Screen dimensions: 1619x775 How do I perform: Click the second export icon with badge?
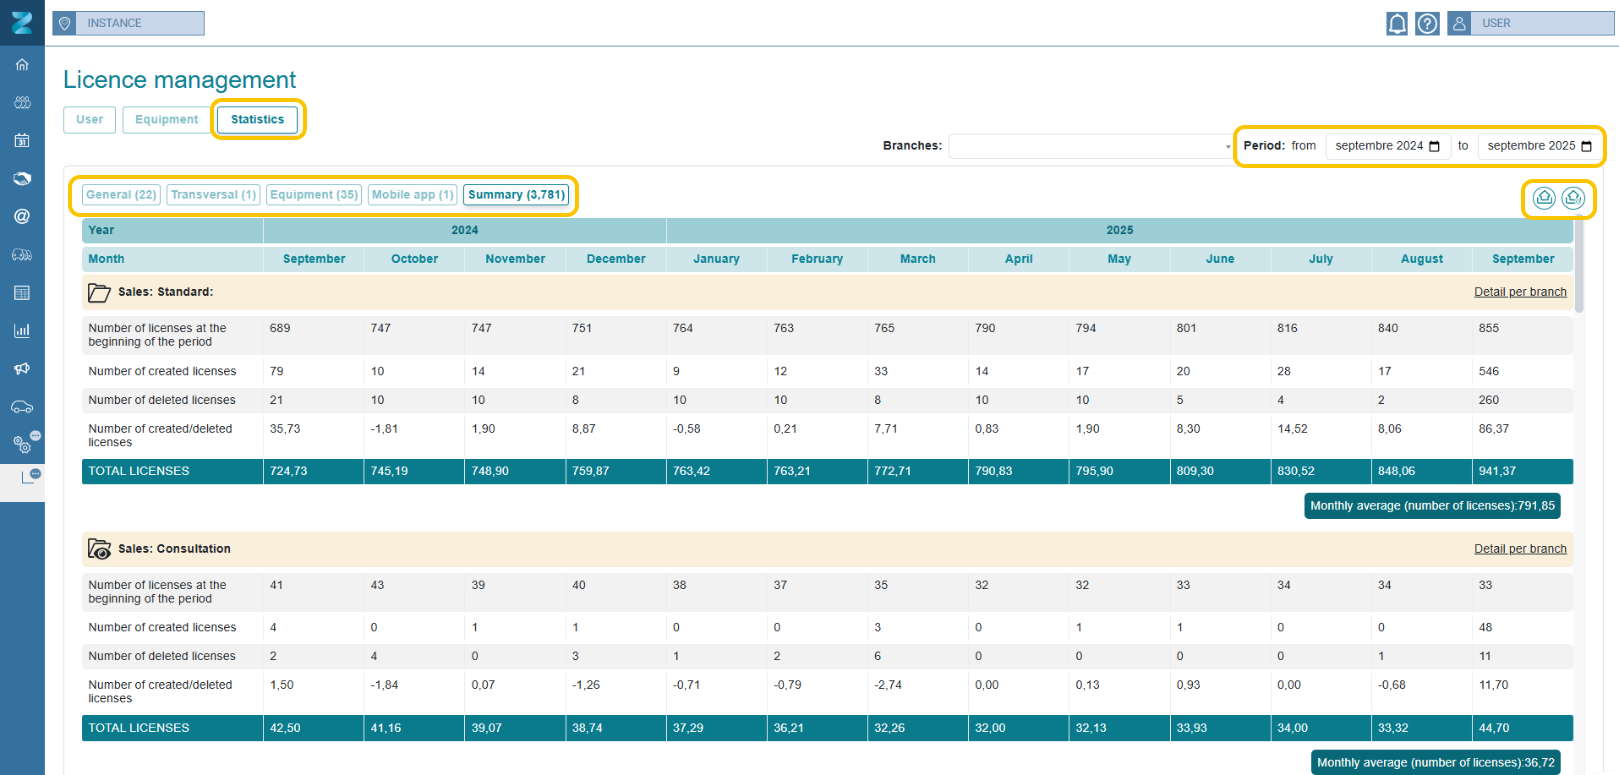point(1573,198)
